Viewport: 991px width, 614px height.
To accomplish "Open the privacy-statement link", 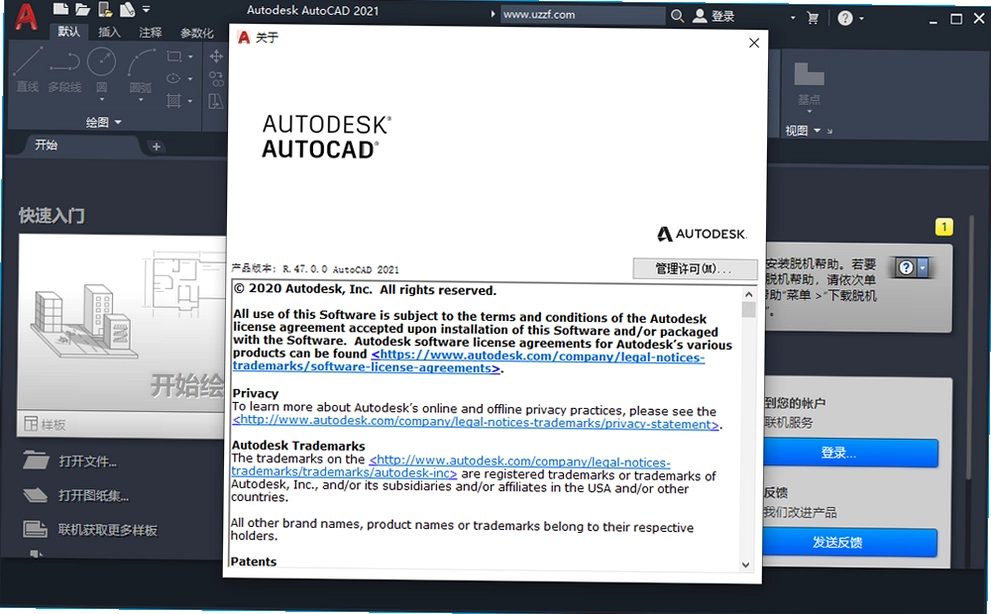I will point(475,422).
